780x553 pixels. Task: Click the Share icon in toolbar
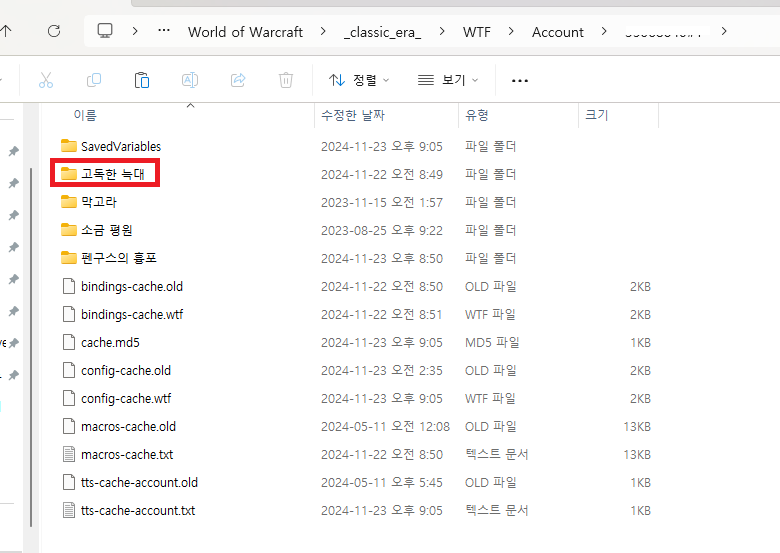(238, 80)
